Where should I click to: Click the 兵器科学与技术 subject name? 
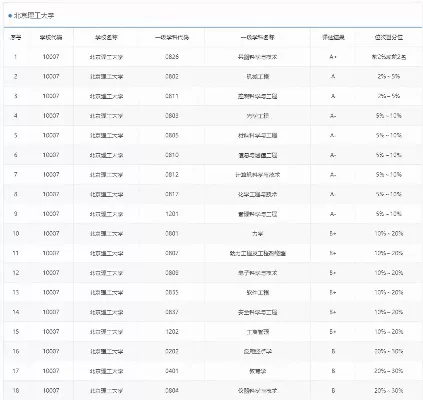point(257,57)
